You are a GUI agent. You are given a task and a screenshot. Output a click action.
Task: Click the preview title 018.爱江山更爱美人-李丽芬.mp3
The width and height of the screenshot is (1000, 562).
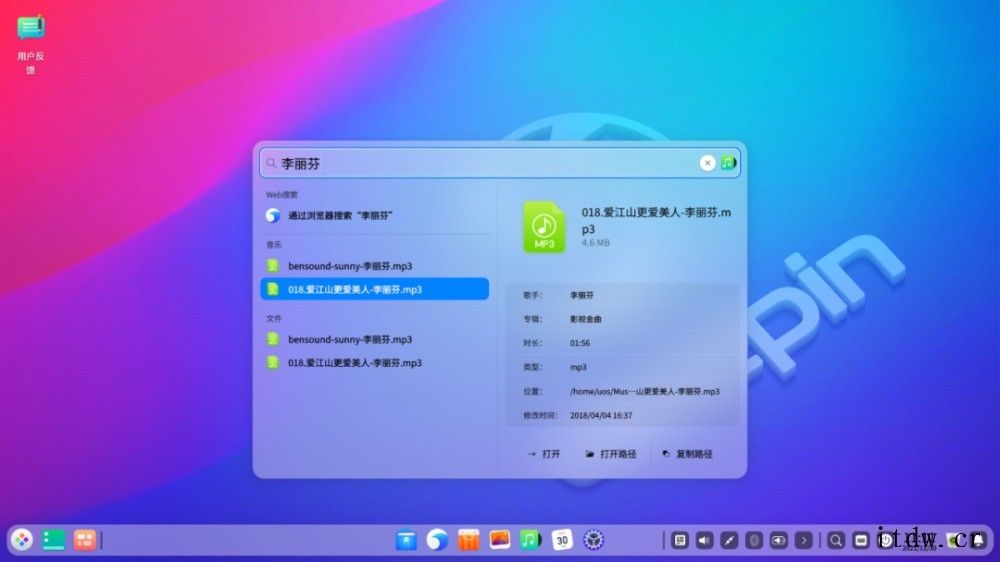click(656, 220)
